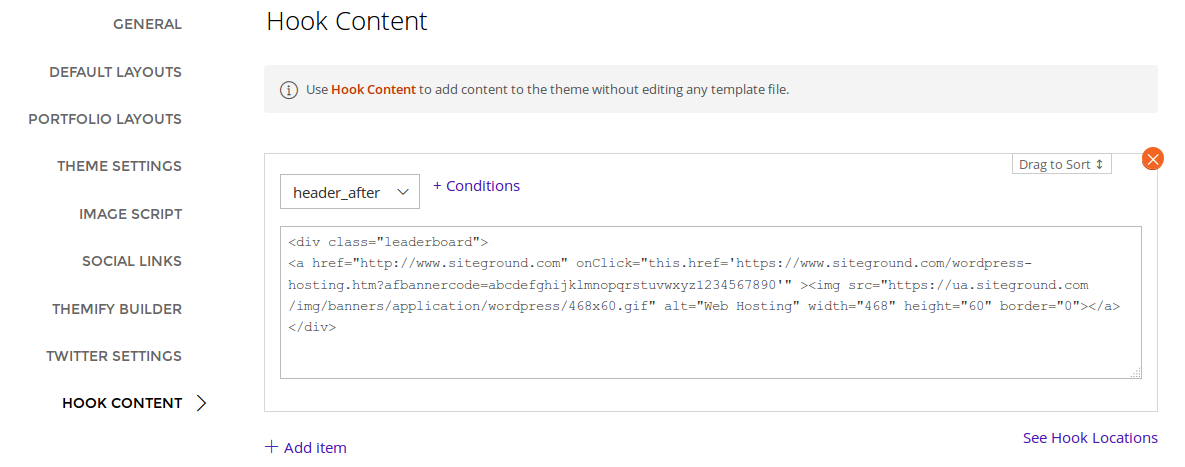The height and width of the screenshot is (467, 1185).
Task: Click the textarea resize handle corner
Action: tap(1135, 373)
